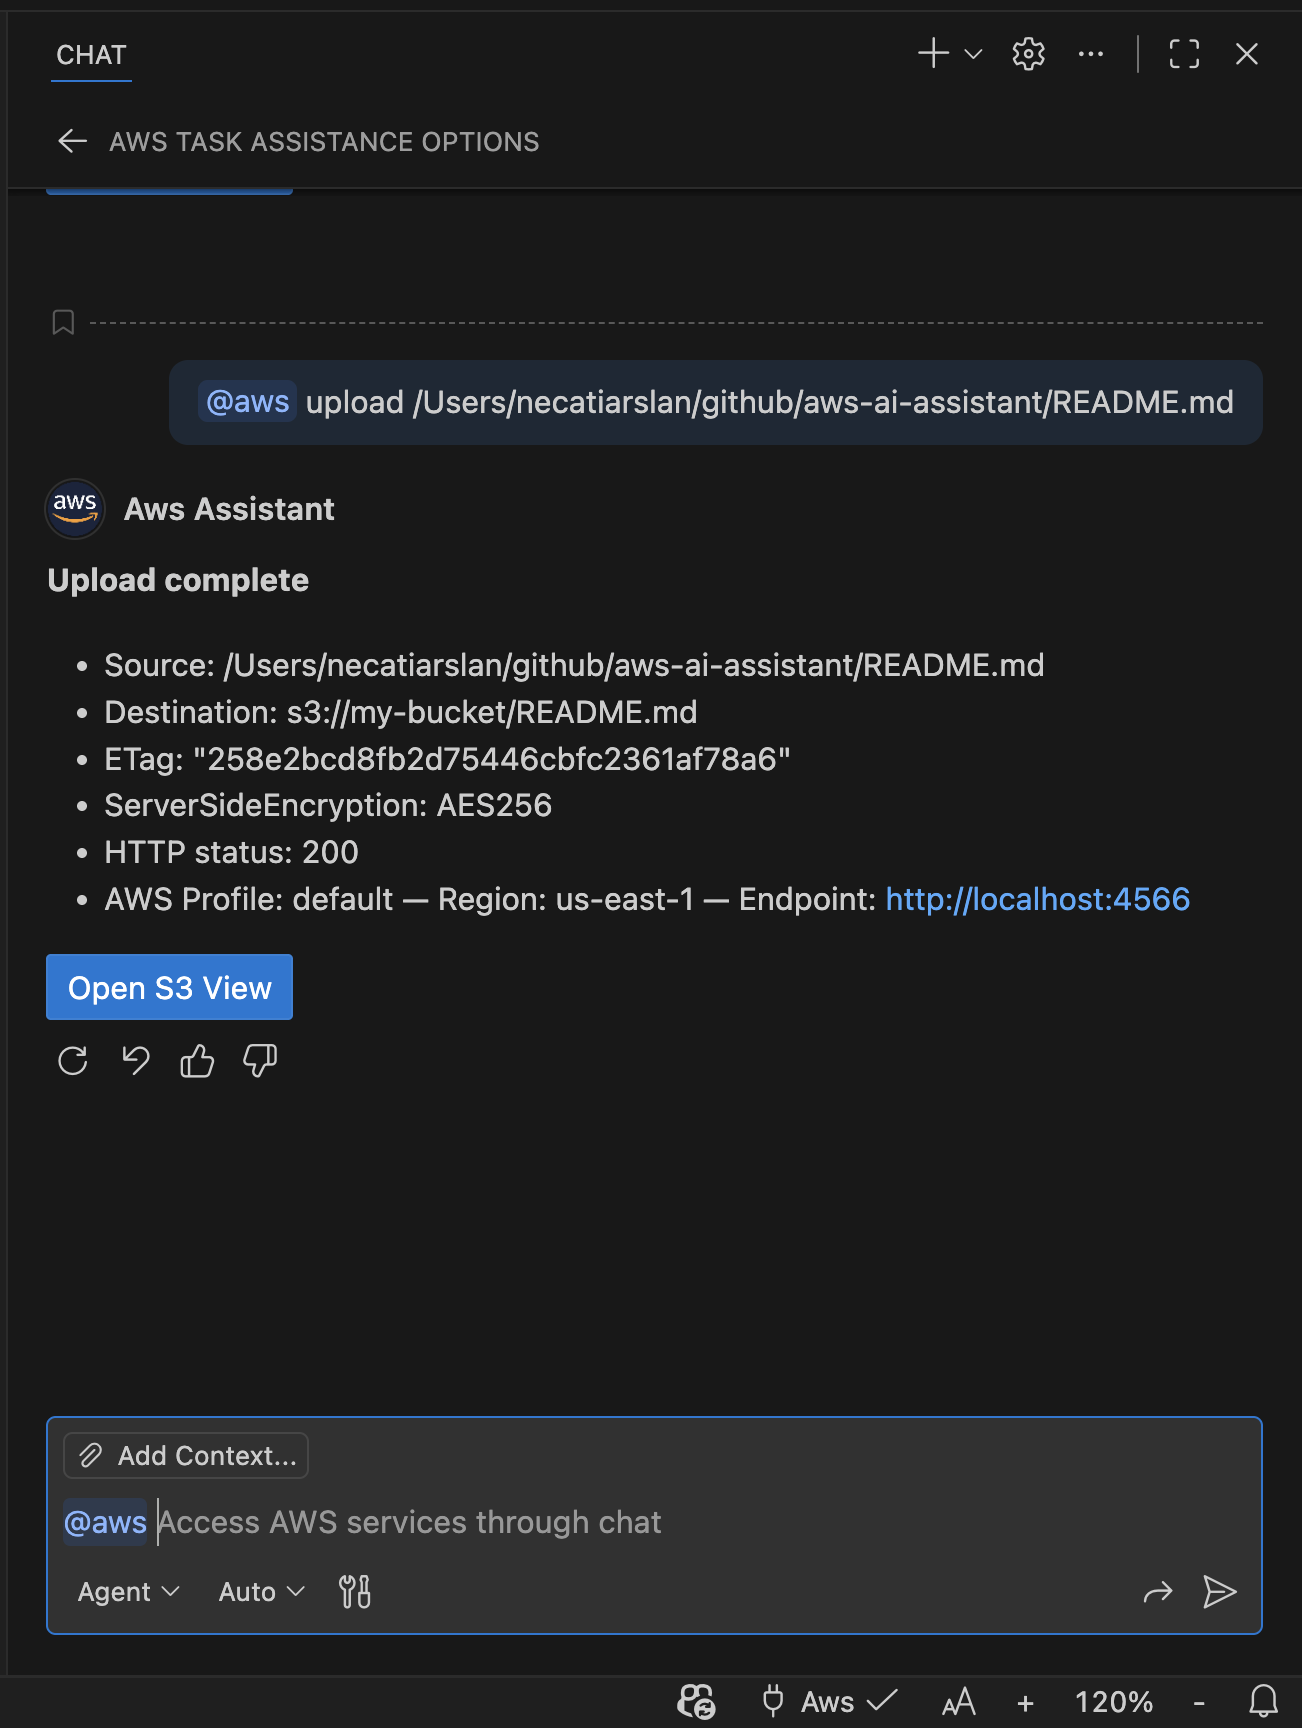Click the ServerSideEncryption: AES256 line
This screenshot has height=1728, width=1302.
(328, 805)
